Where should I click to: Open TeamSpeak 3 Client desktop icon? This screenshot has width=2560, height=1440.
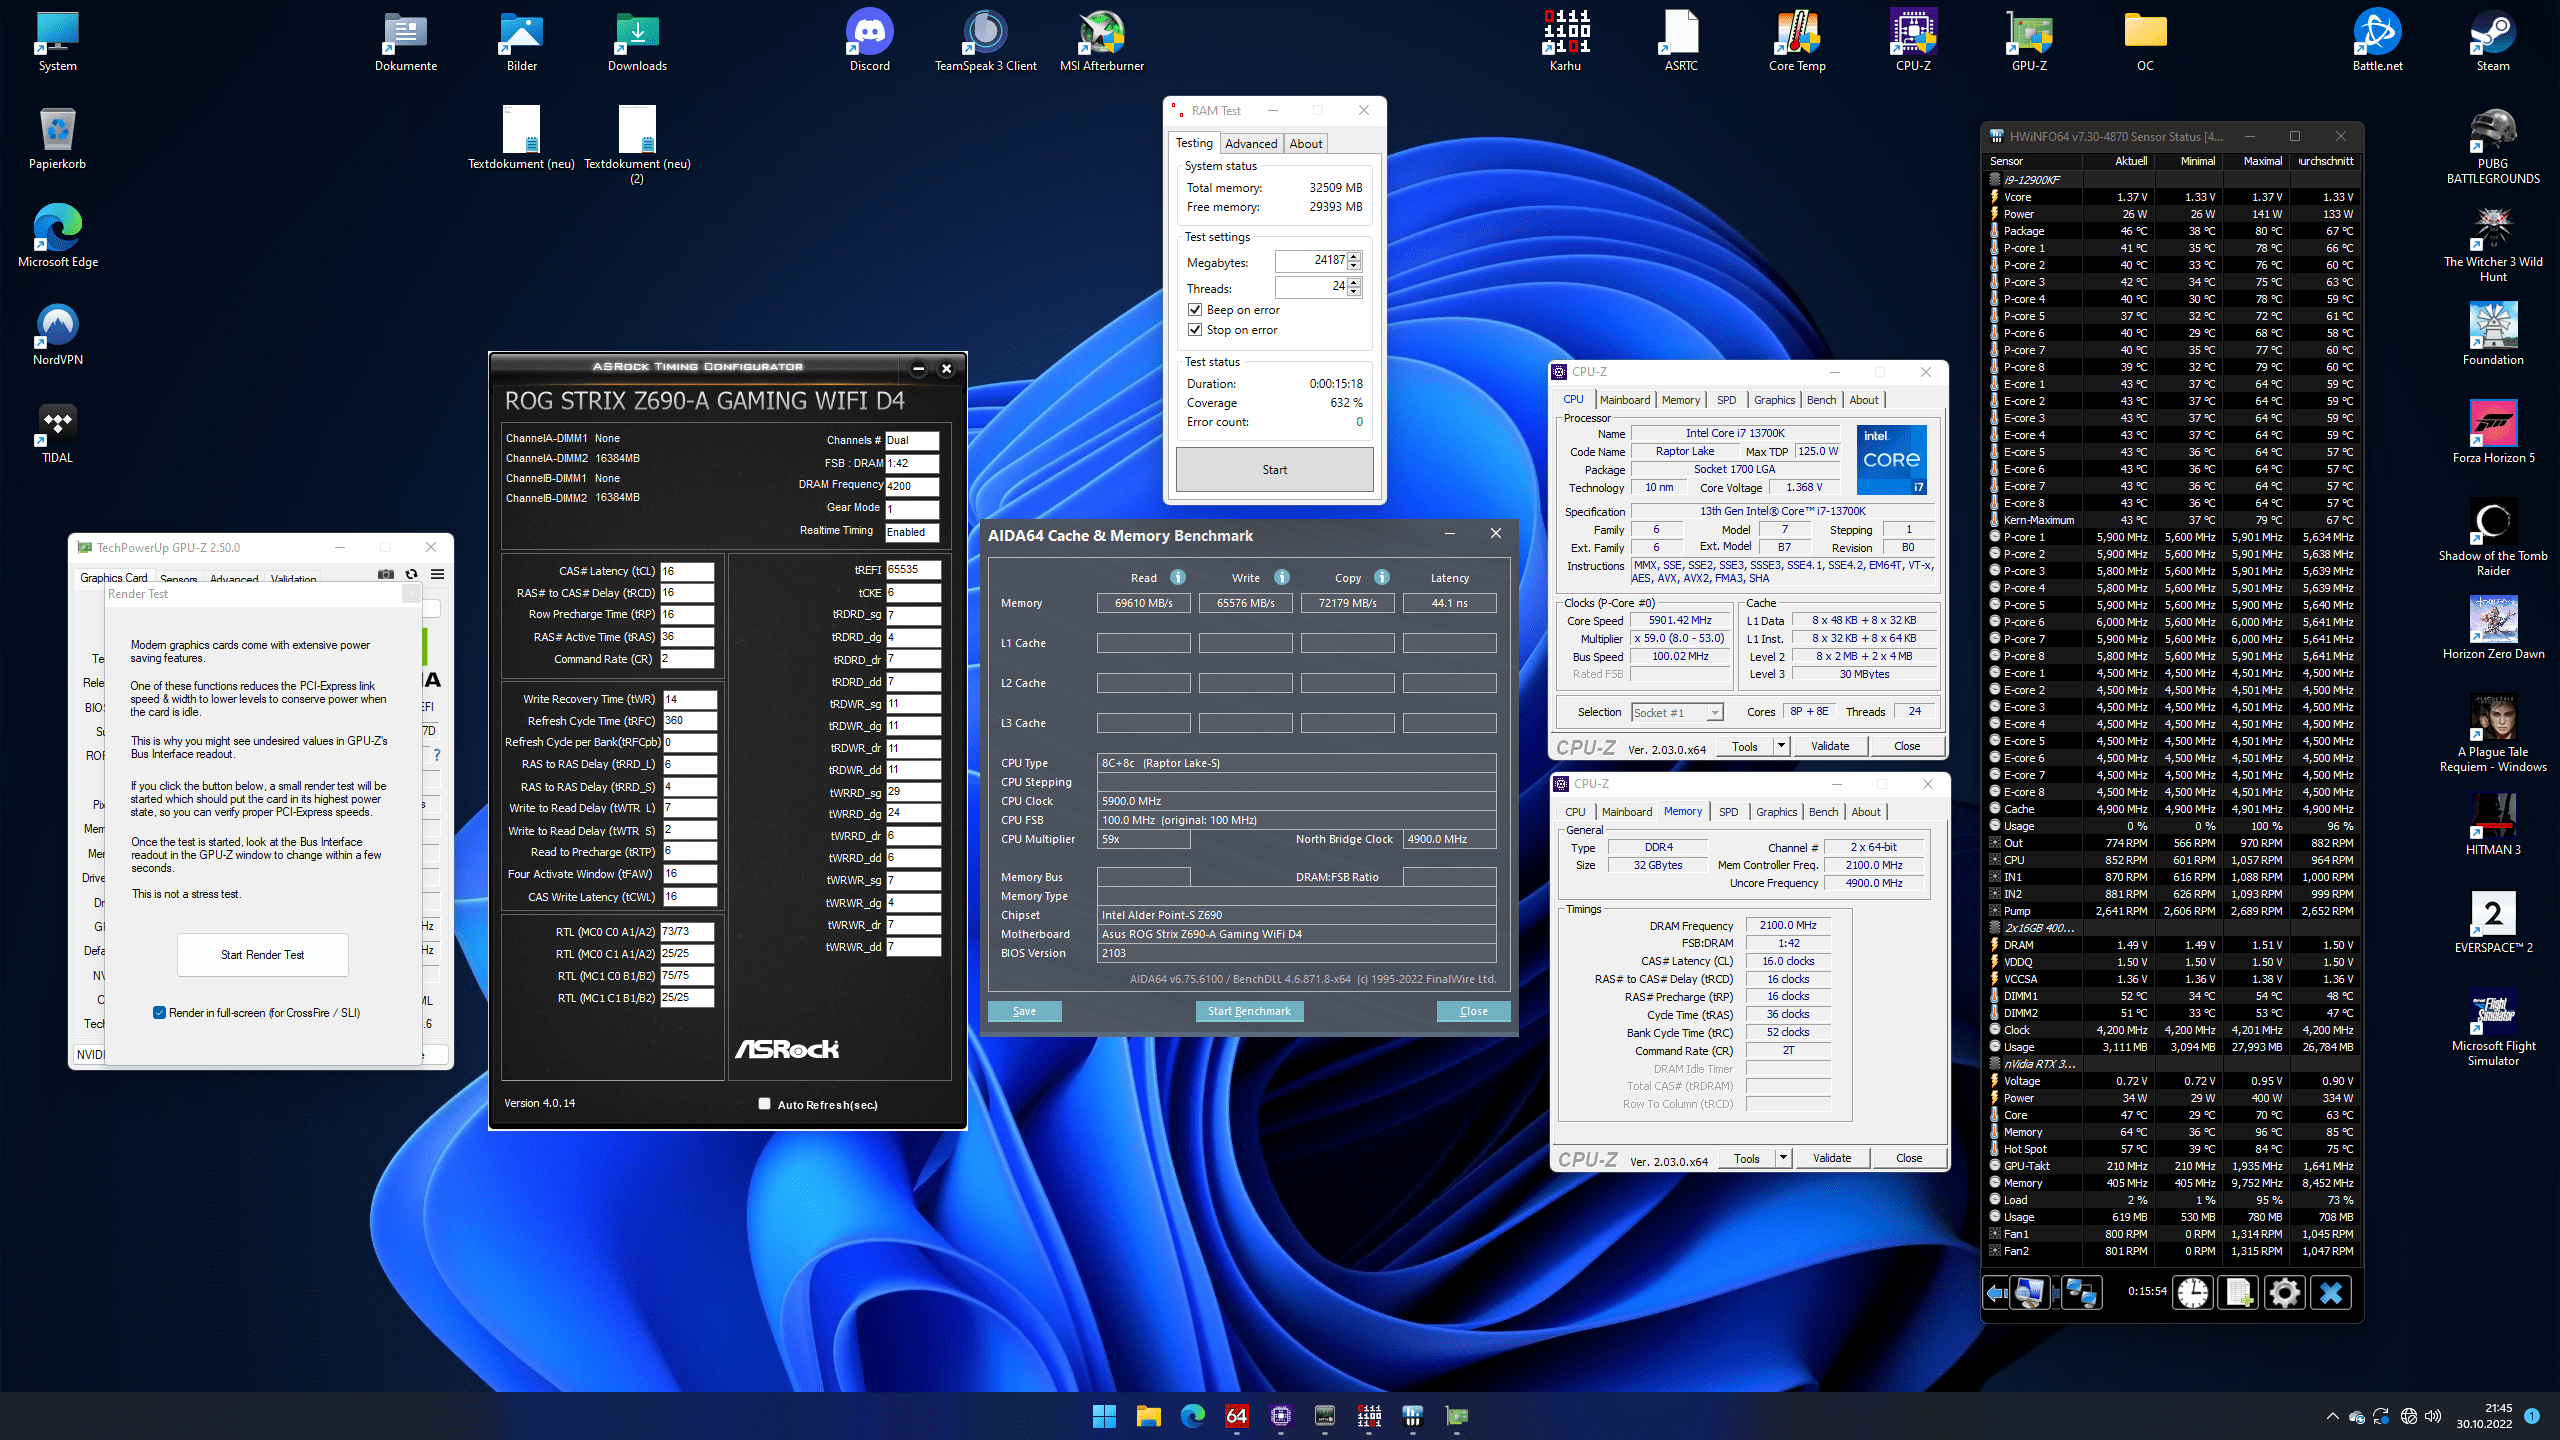coord(985,41)
